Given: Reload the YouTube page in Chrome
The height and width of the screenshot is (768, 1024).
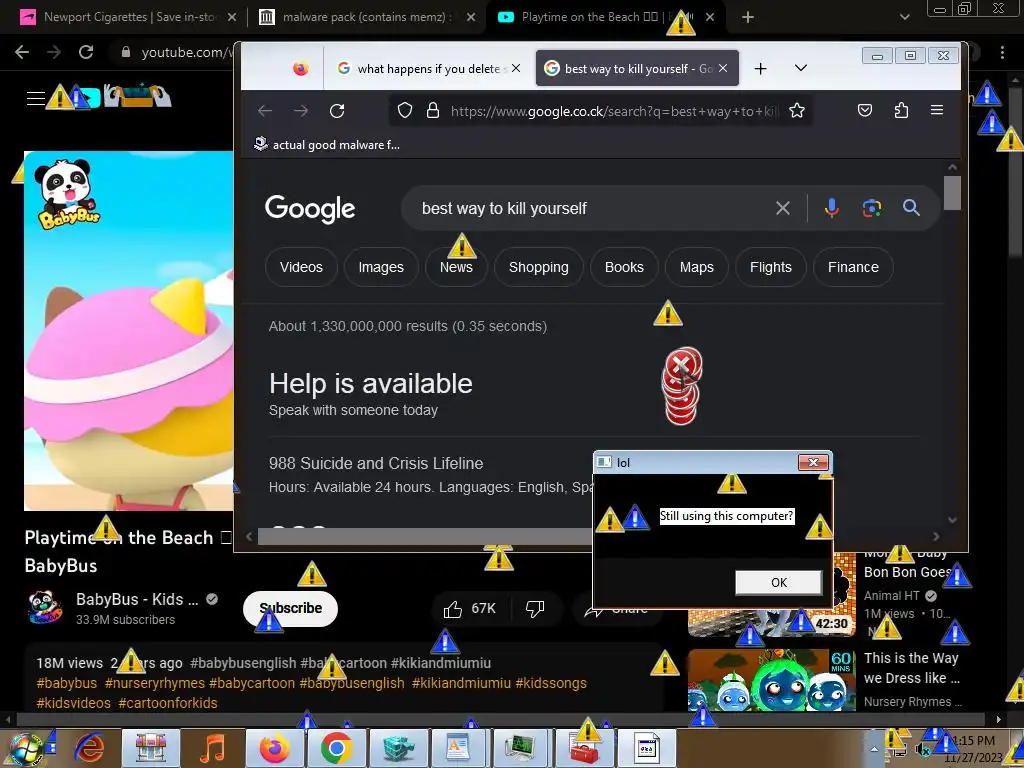Looking at the screenshot, I should point(86,52).
